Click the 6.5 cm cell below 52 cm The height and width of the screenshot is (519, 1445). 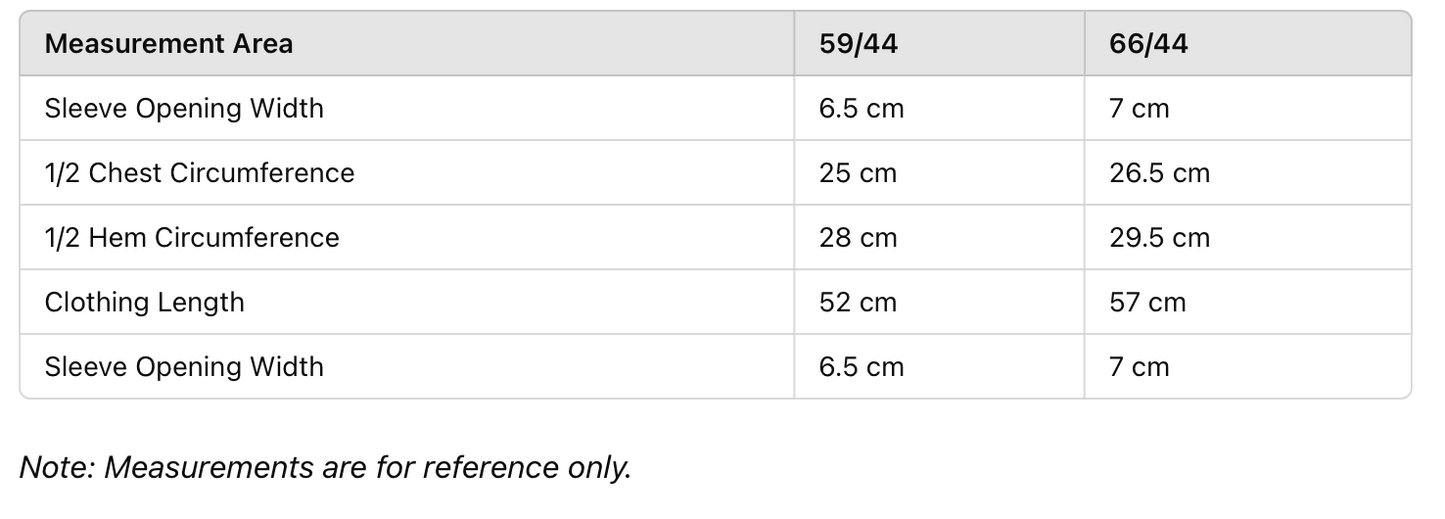click(861, 366)
